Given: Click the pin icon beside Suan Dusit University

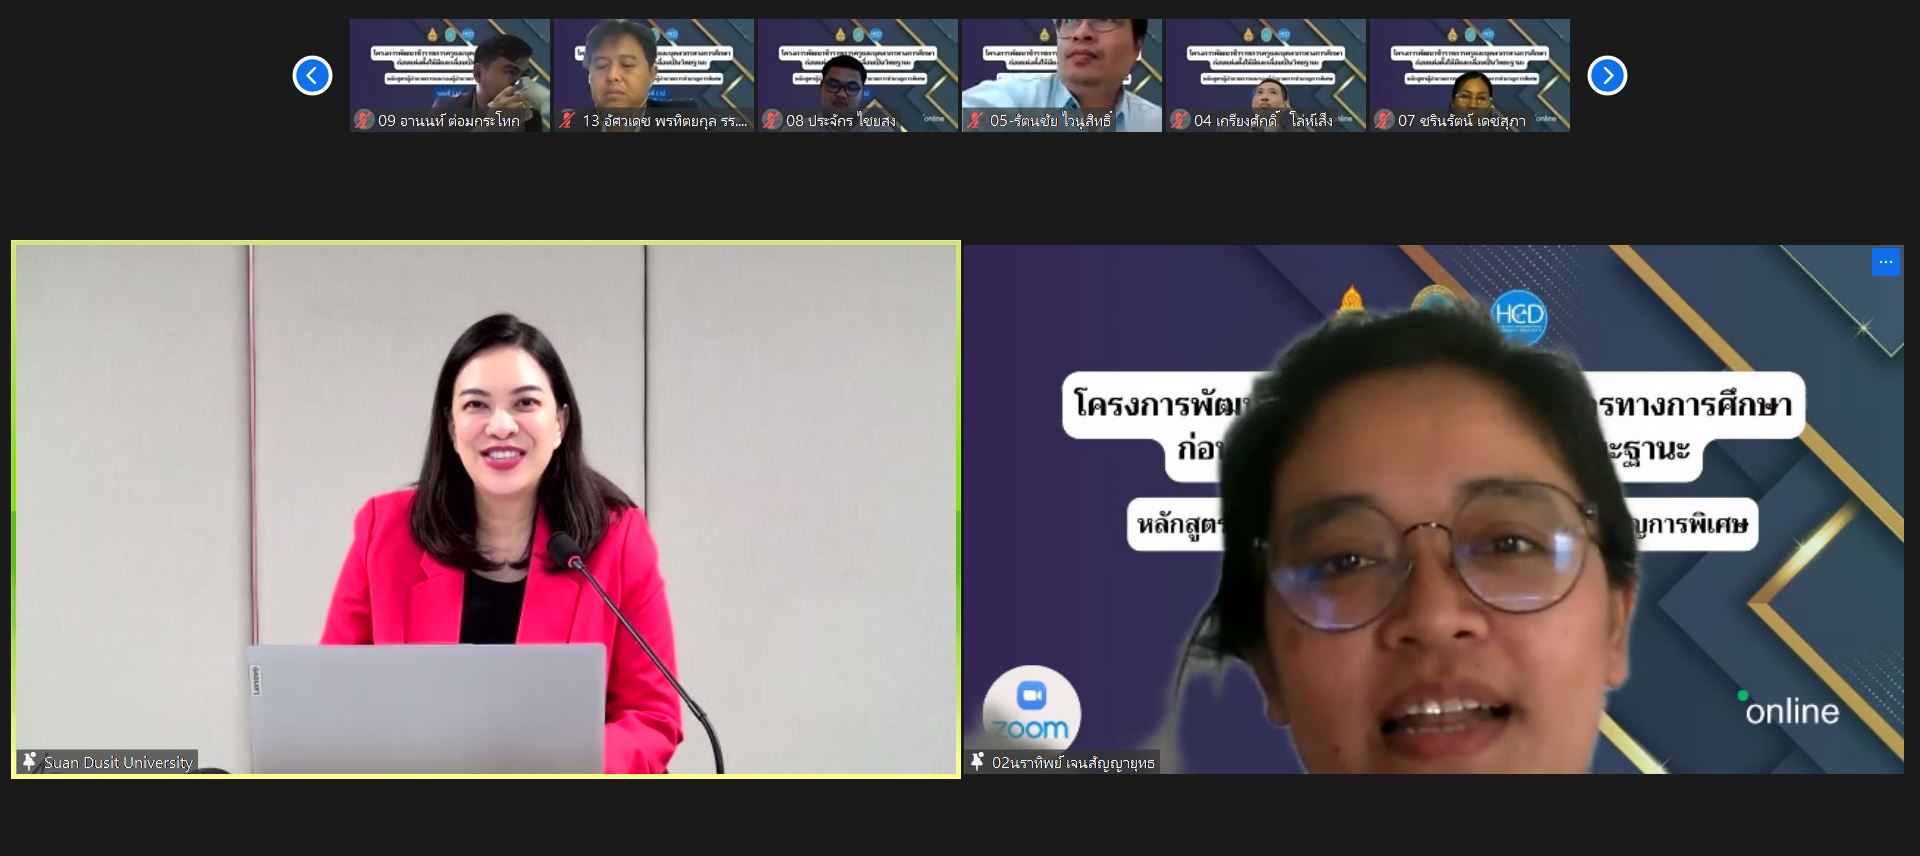Looking at the screenshot, I should 29,762.
